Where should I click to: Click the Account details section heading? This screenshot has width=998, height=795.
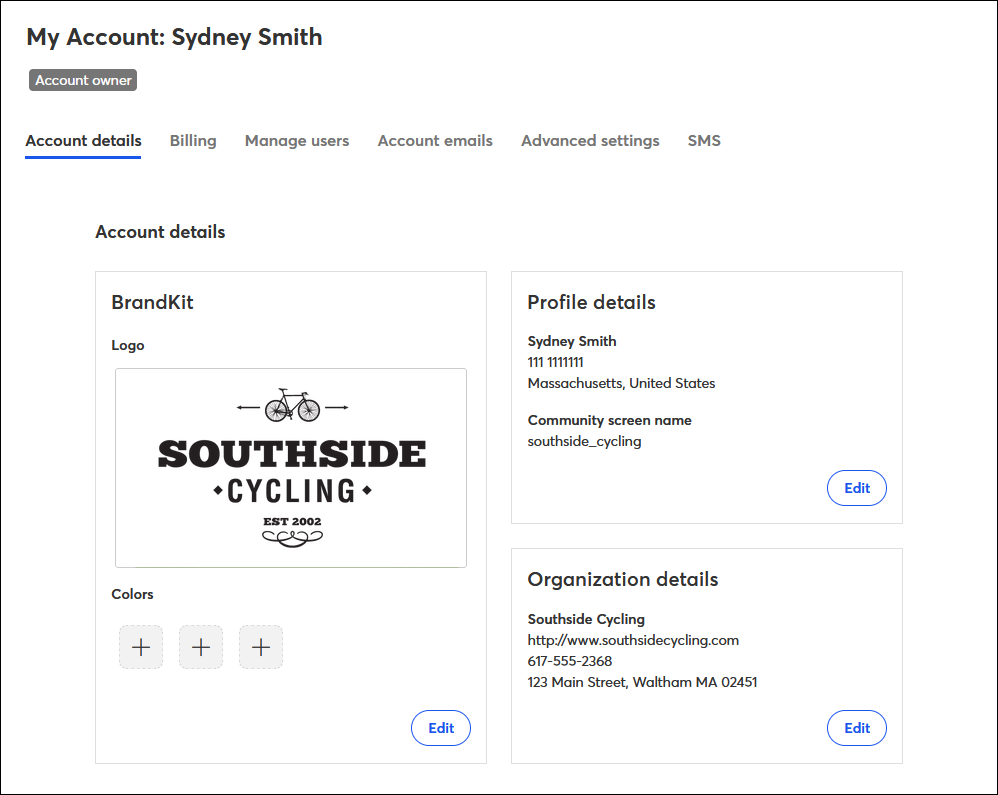tap(160, 232)
